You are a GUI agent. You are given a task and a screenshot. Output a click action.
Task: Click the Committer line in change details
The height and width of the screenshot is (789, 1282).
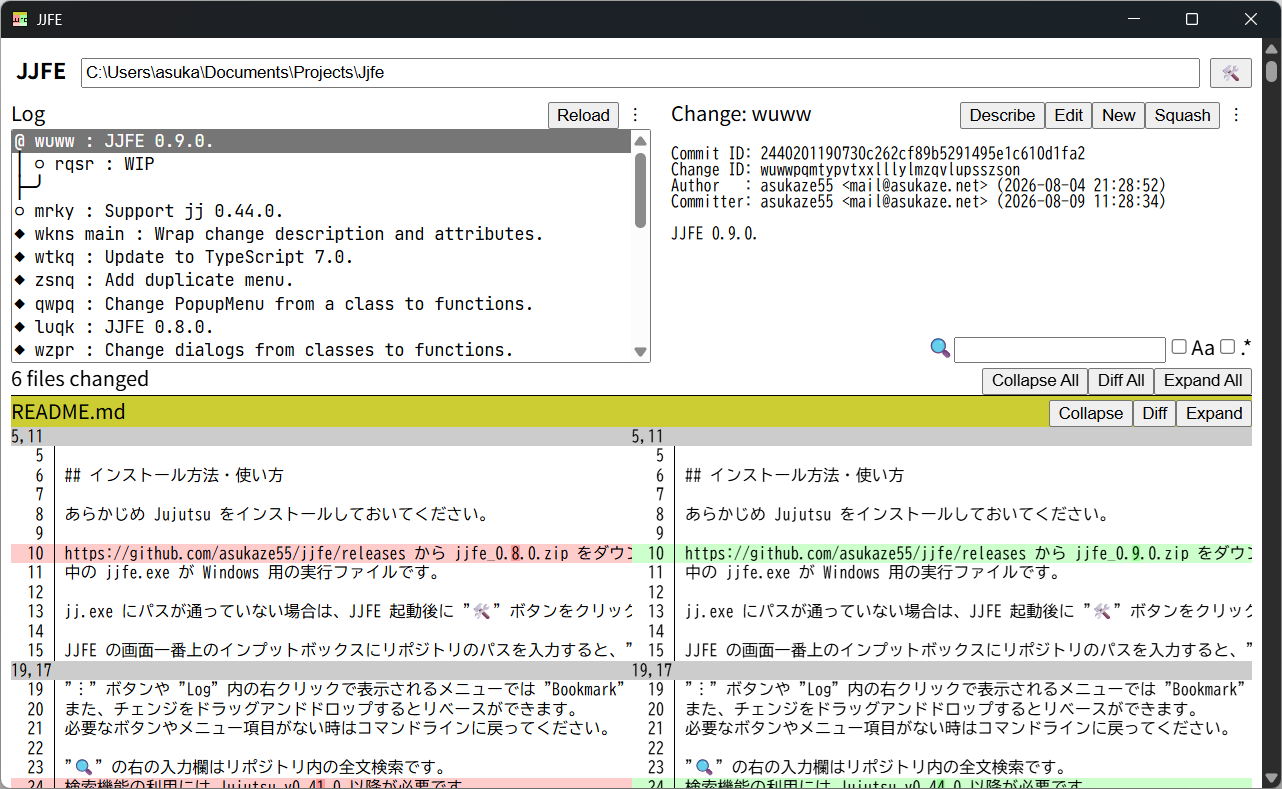click(918, 202)
